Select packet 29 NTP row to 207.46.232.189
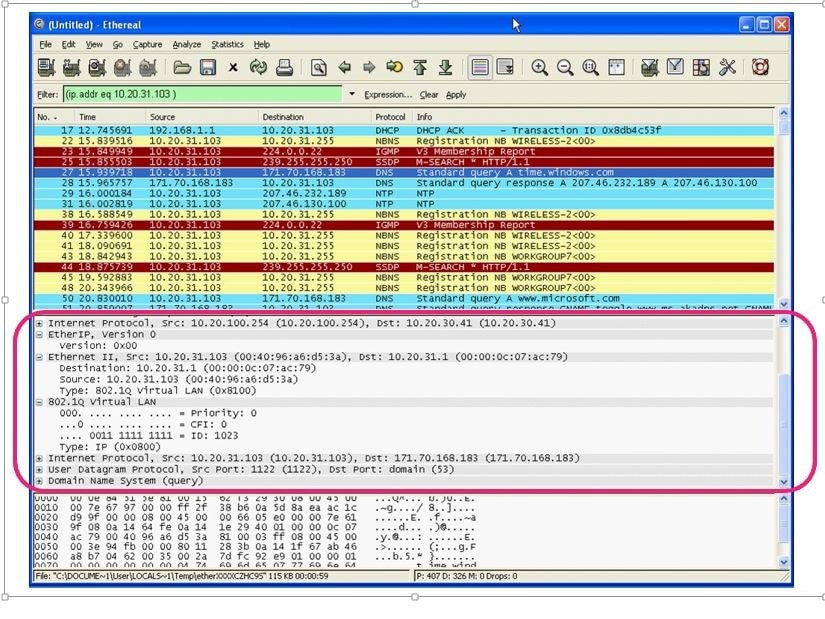The height and width of the screenshot is (619, 825). point(404,194)
